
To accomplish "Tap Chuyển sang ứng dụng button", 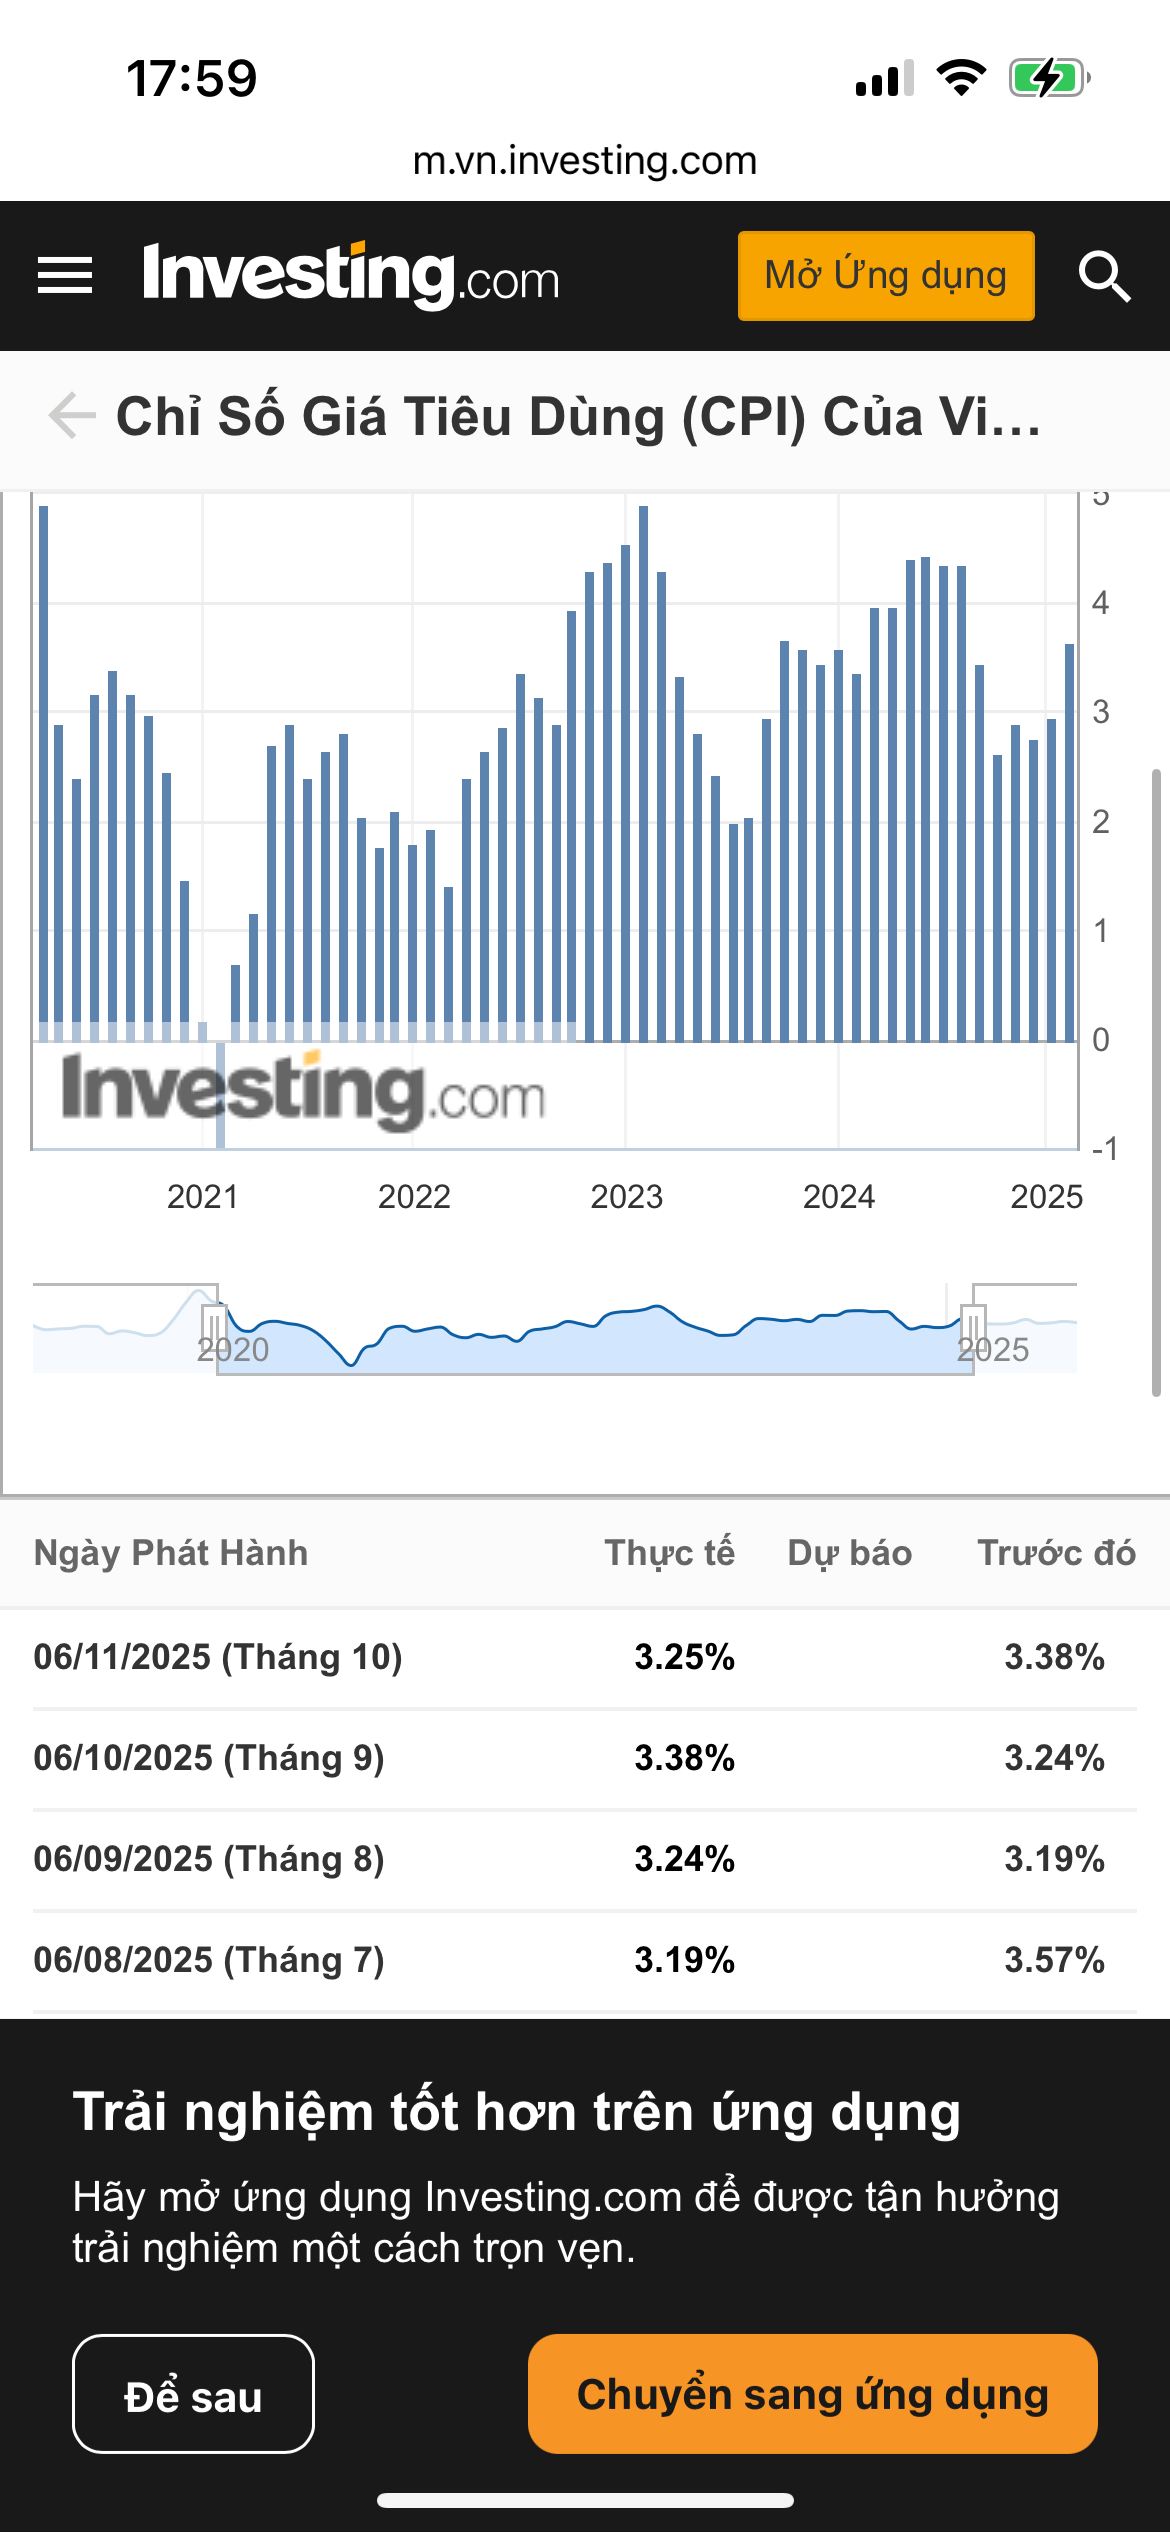I will [x=812, y=2394].
